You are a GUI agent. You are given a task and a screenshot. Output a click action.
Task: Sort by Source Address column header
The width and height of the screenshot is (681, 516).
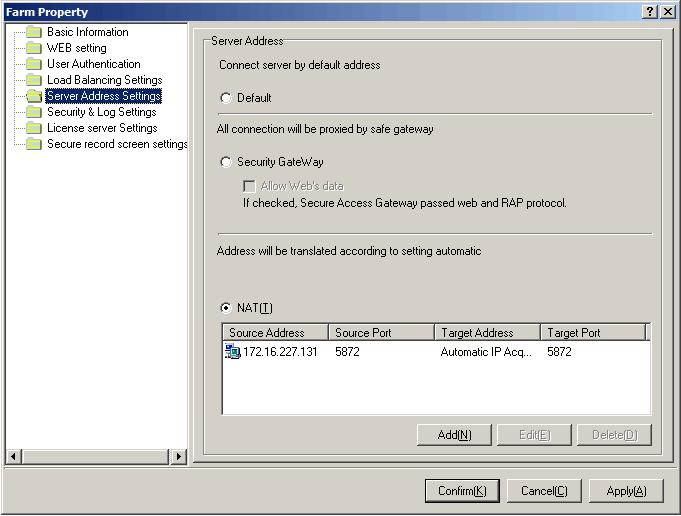[275, 332]
